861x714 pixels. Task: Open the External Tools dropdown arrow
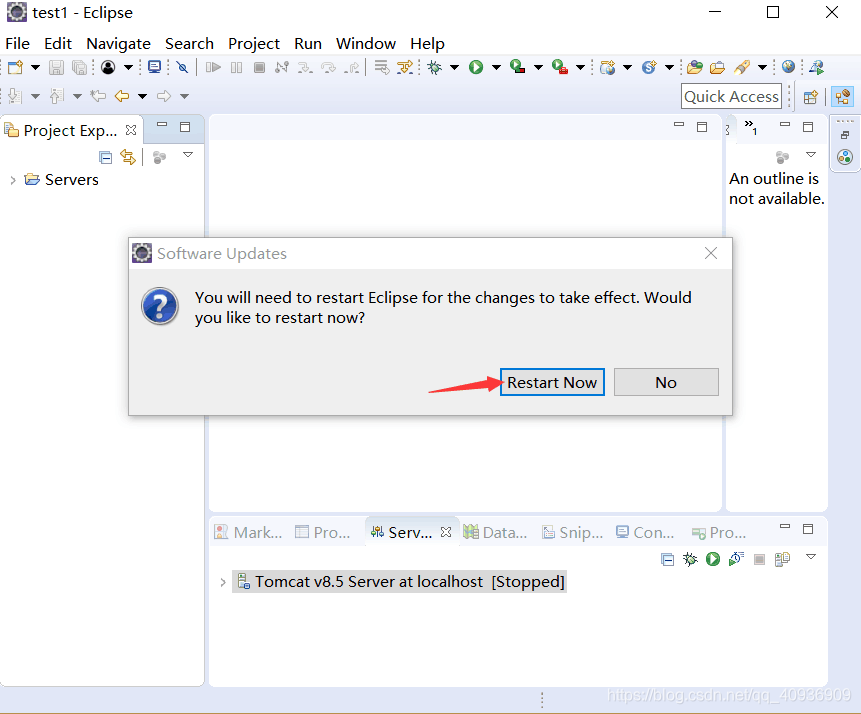pyautogui.click(x=580, y=68)
